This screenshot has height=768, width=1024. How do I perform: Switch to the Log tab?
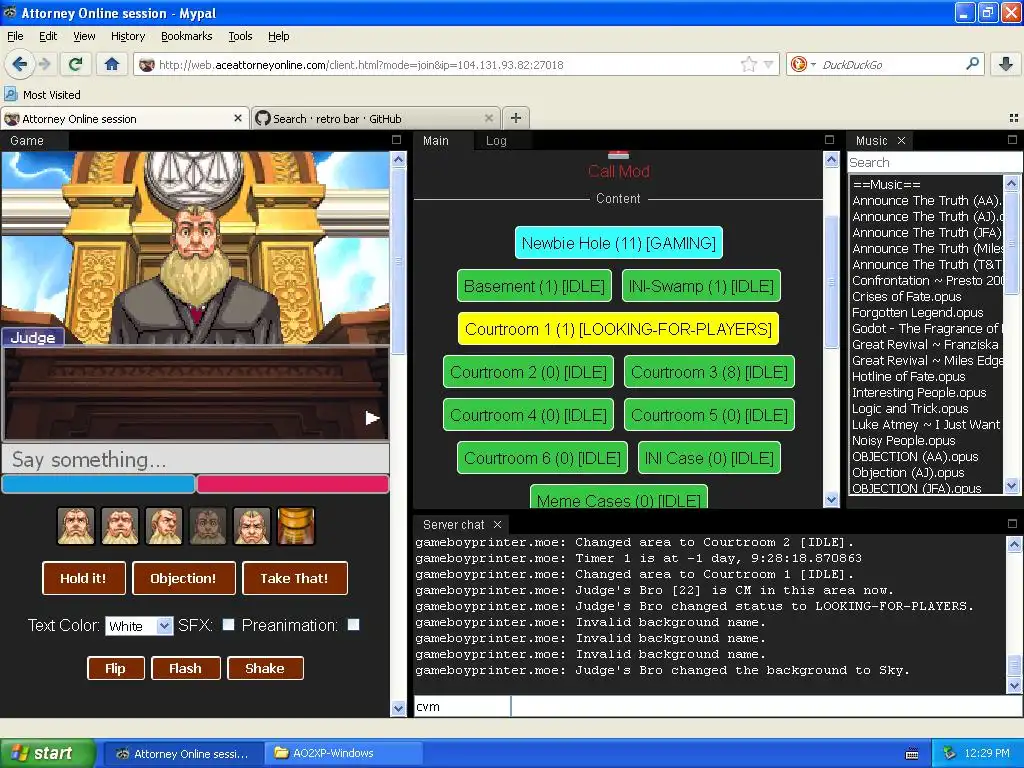pyautogui.click(x=496, y=140)
